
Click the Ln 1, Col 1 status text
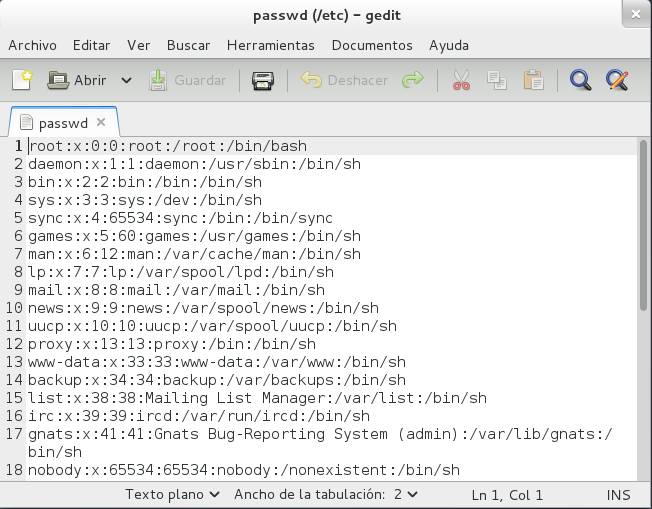(507, 495)
